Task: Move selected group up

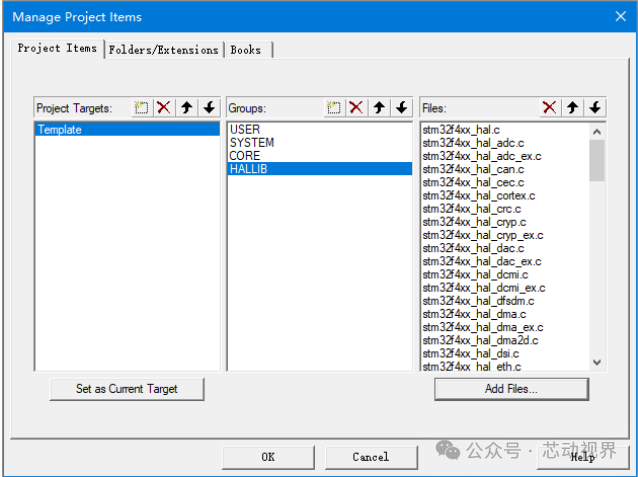Action: 379,108
